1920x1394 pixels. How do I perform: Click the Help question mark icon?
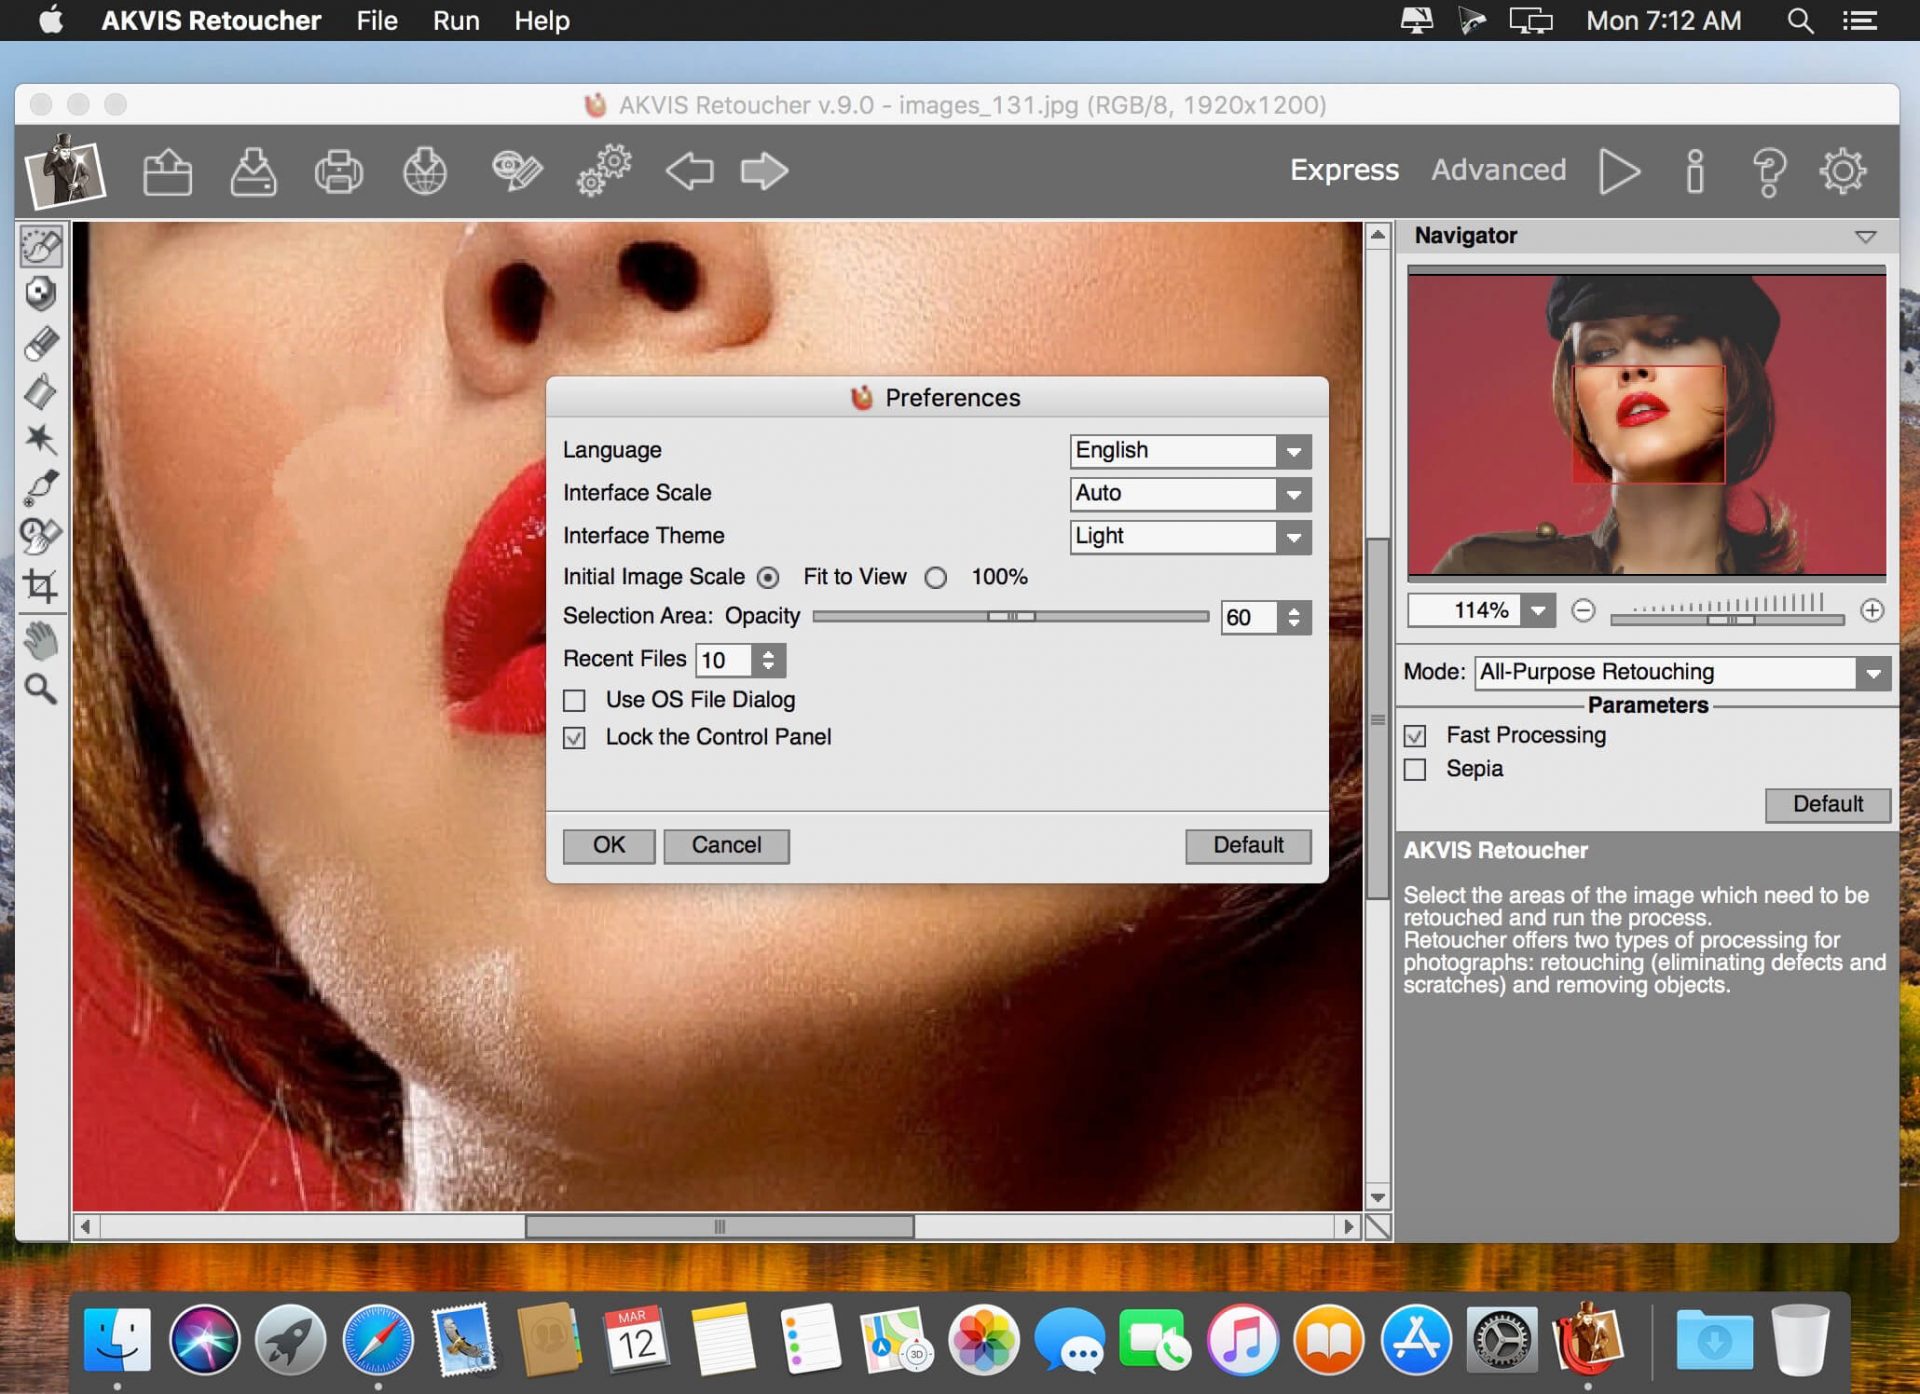click(x=1768, y=171)
